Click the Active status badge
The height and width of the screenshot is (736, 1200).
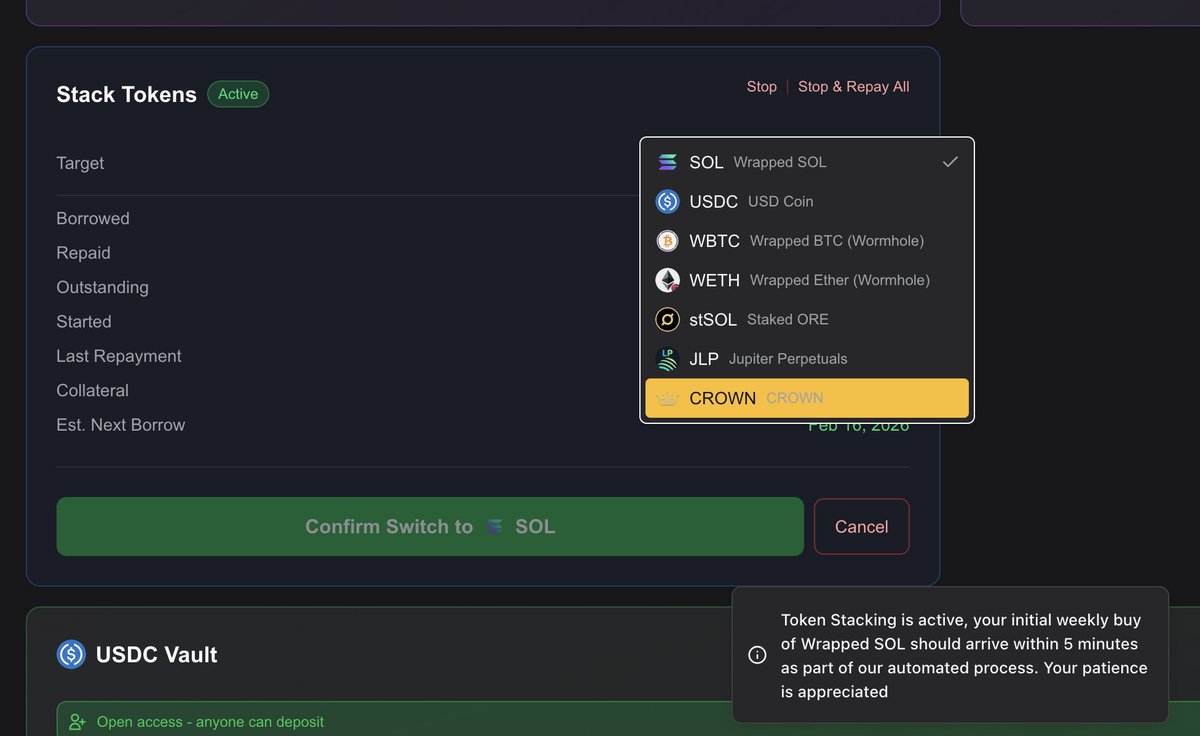point(238,94)
